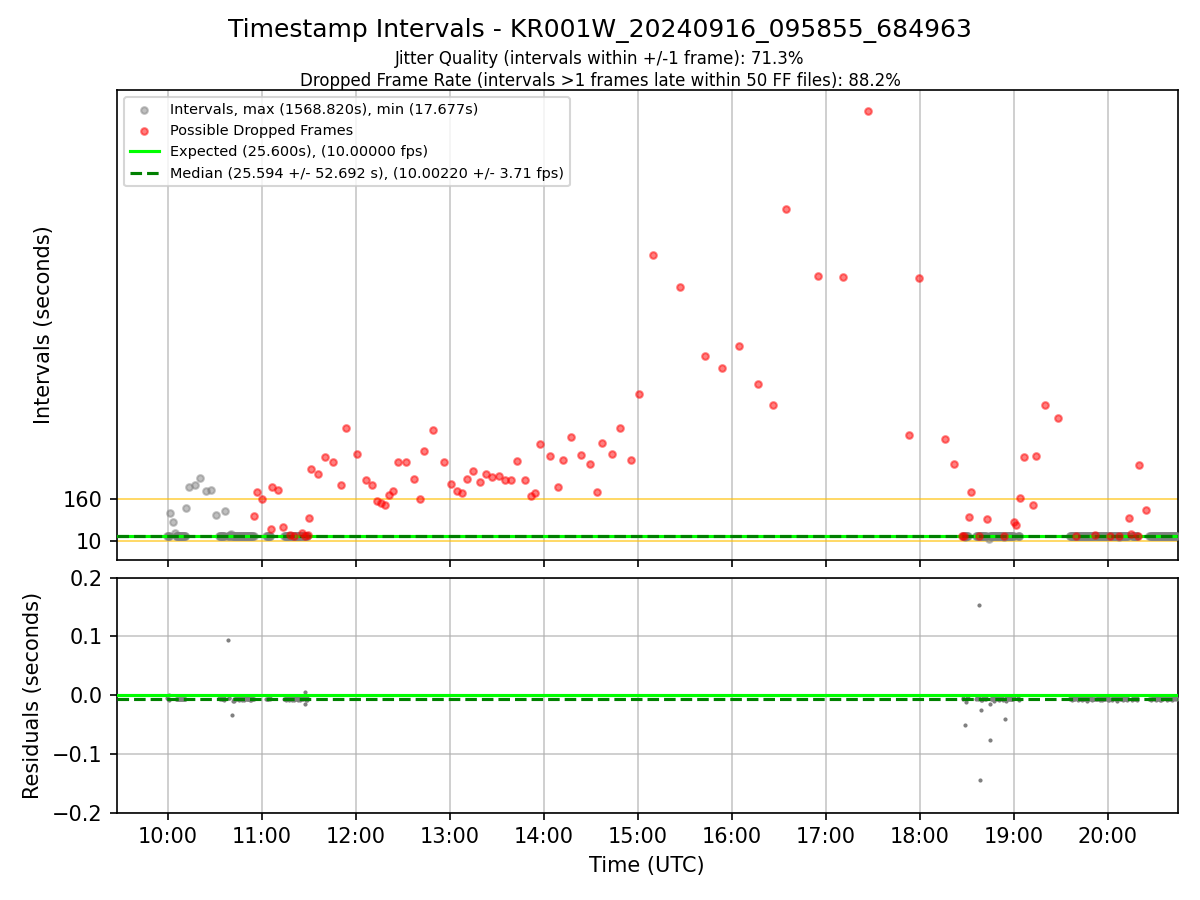This screenshot has width=1200, height=900.
Task: Click the 'Residuals (seconds)' y-axis label
Action: [32, 696]
